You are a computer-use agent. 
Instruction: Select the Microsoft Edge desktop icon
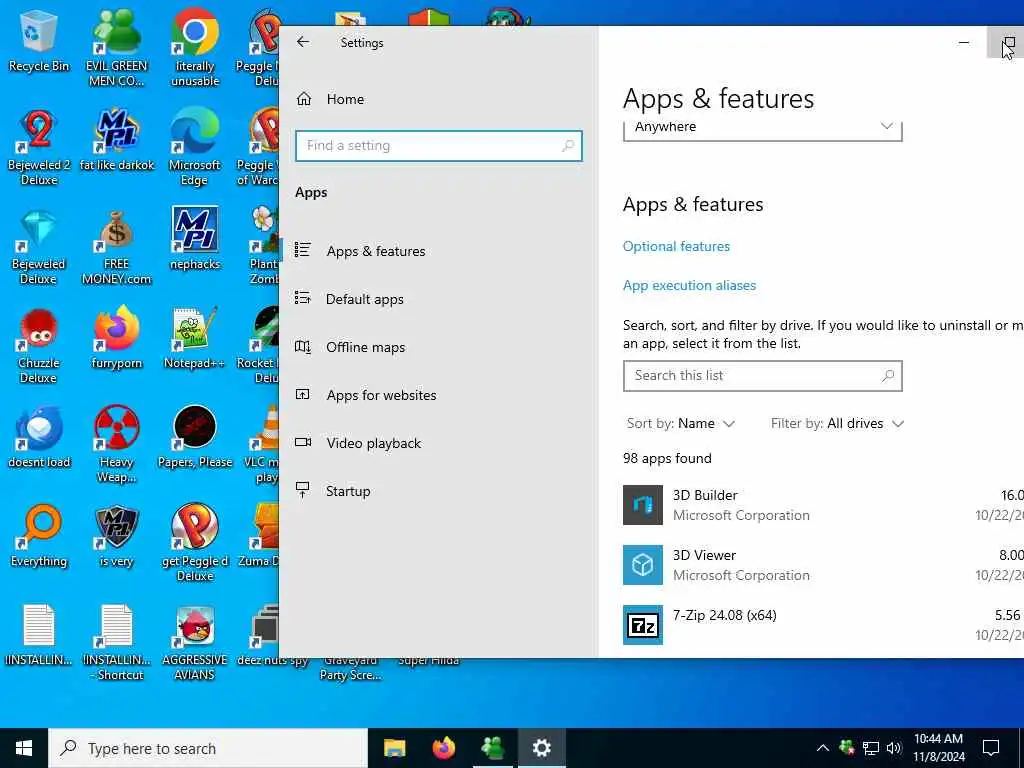195,148
